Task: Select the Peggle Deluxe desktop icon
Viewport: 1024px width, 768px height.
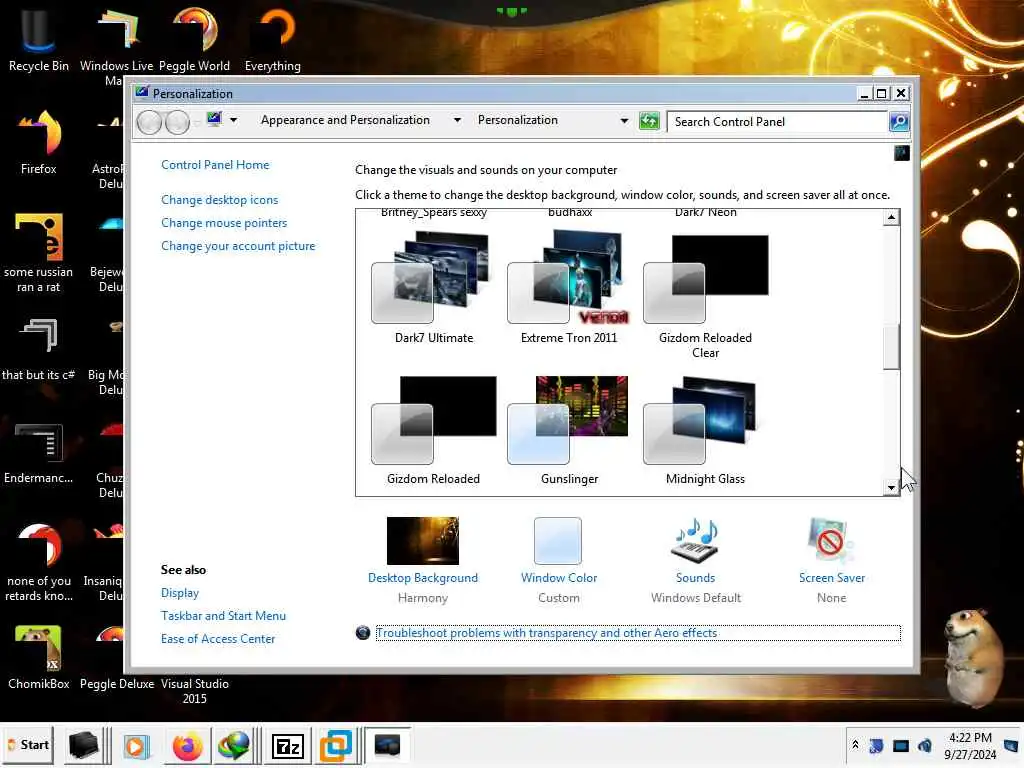Action: tap(117, 657)
